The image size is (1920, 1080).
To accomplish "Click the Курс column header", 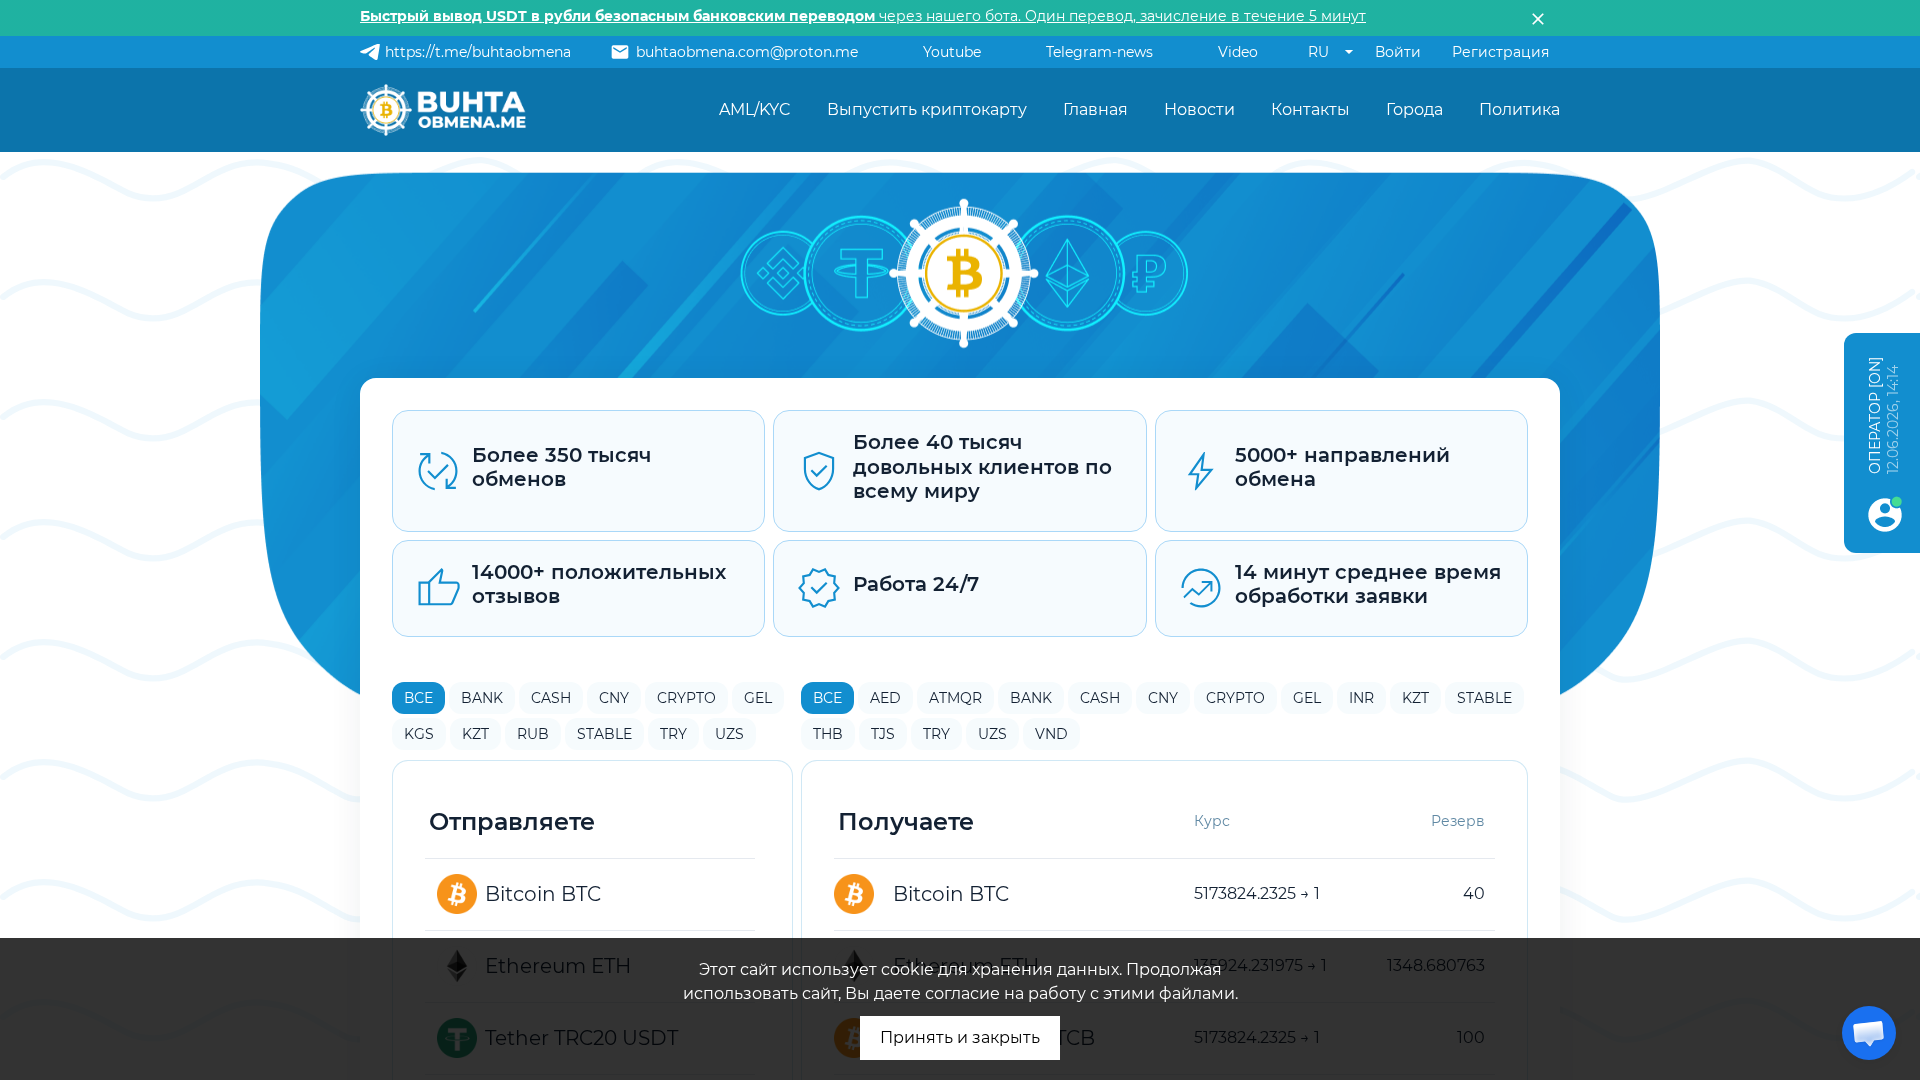I will (1212, 821).
